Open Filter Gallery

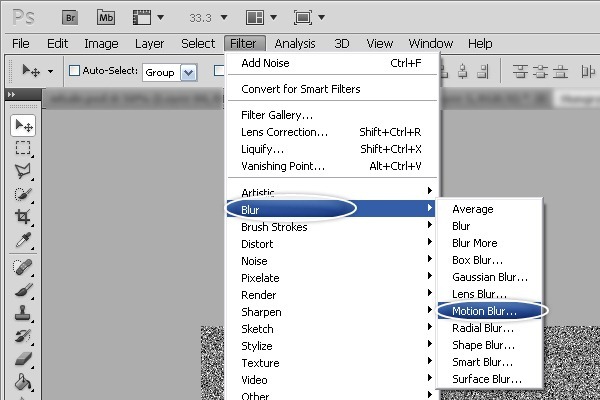[332, 115]
